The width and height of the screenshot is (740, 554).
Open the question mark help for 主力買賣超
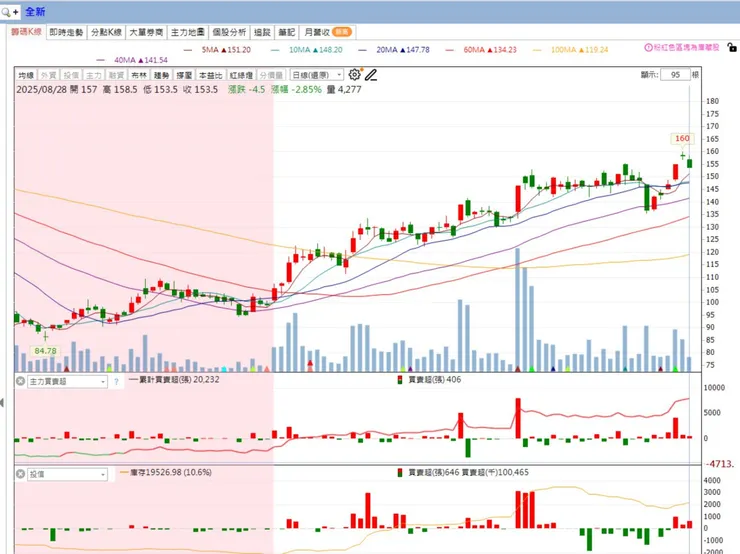tap(116, 382)
